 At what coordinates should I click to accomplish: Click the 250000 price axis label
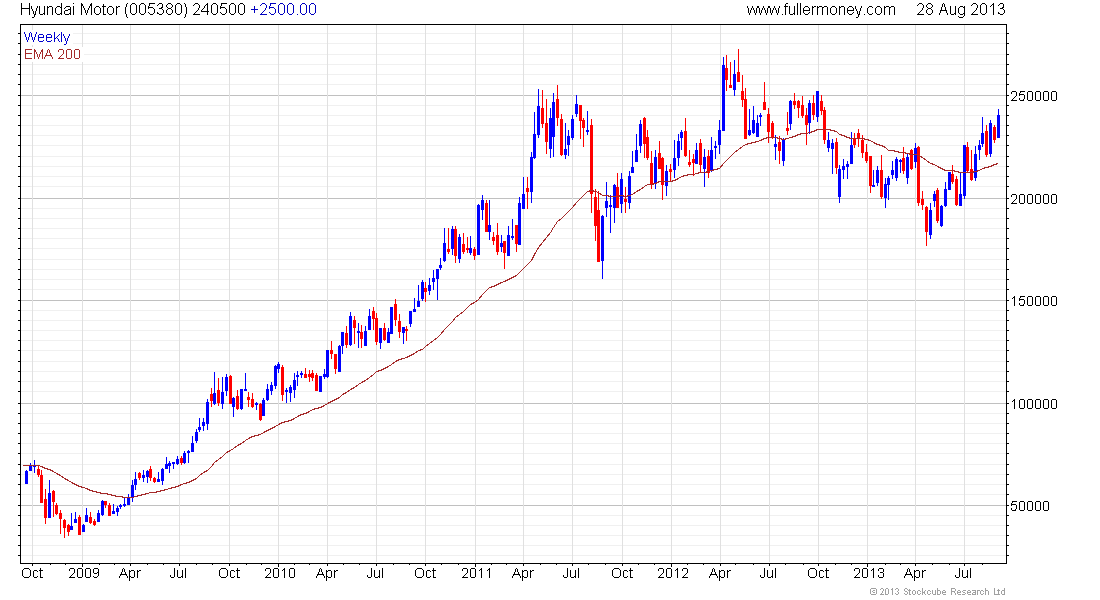[x=1033, y=96]
